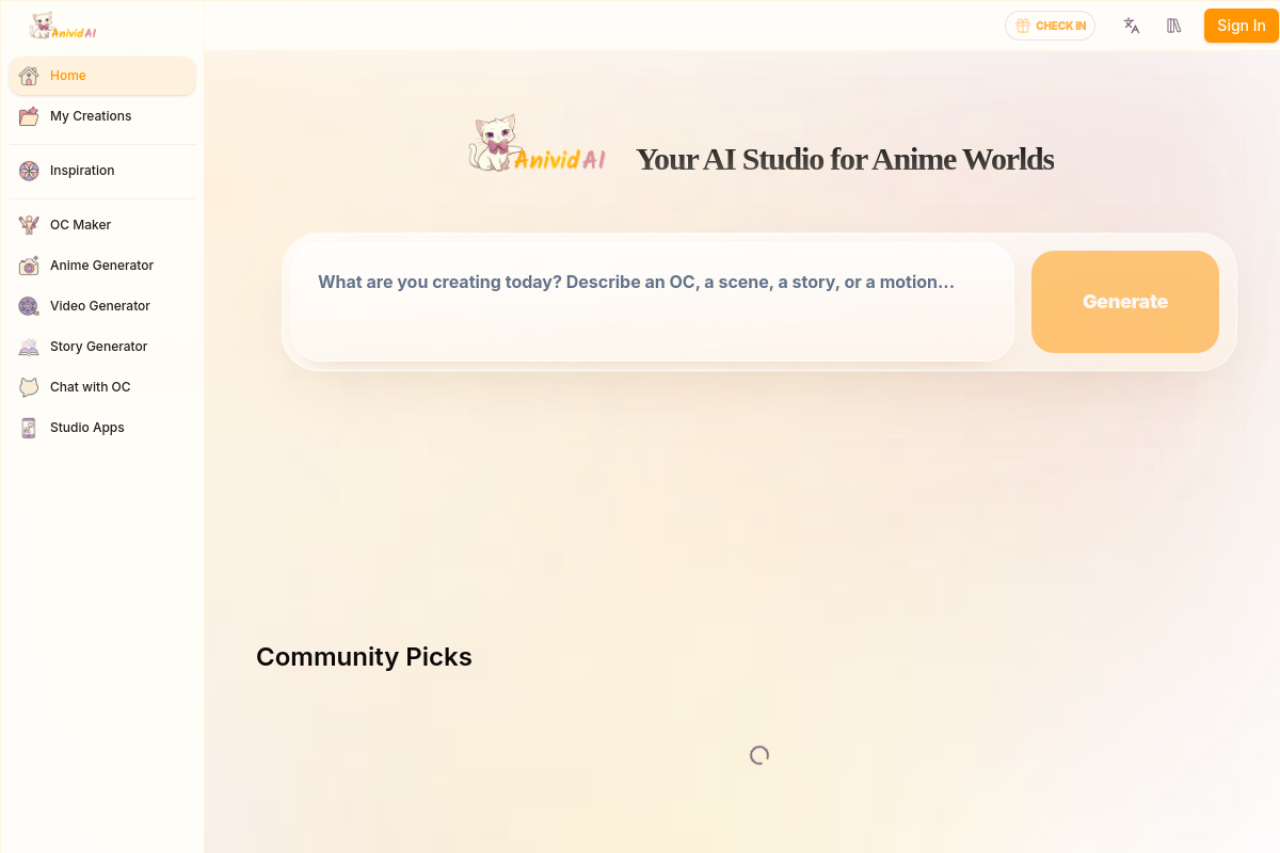Launch the OC Maker tool
This screenshot has width=1280, height=853.
coord(102,225)
